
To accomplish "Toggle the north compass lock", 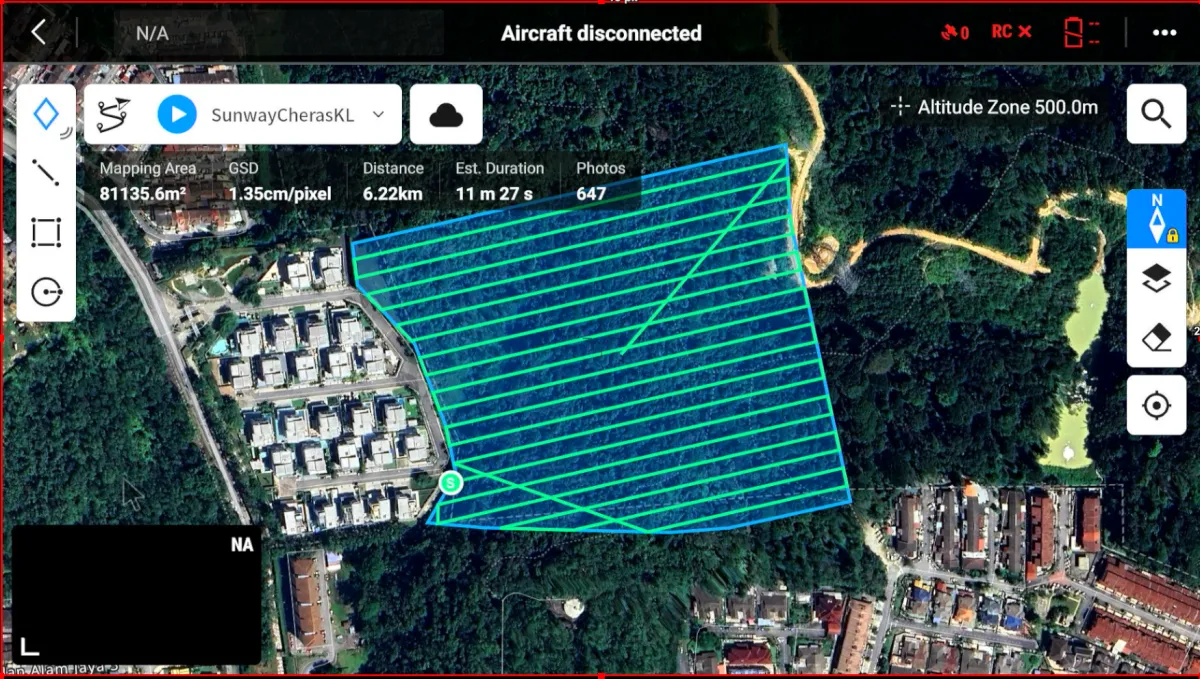I will 1157,219.
